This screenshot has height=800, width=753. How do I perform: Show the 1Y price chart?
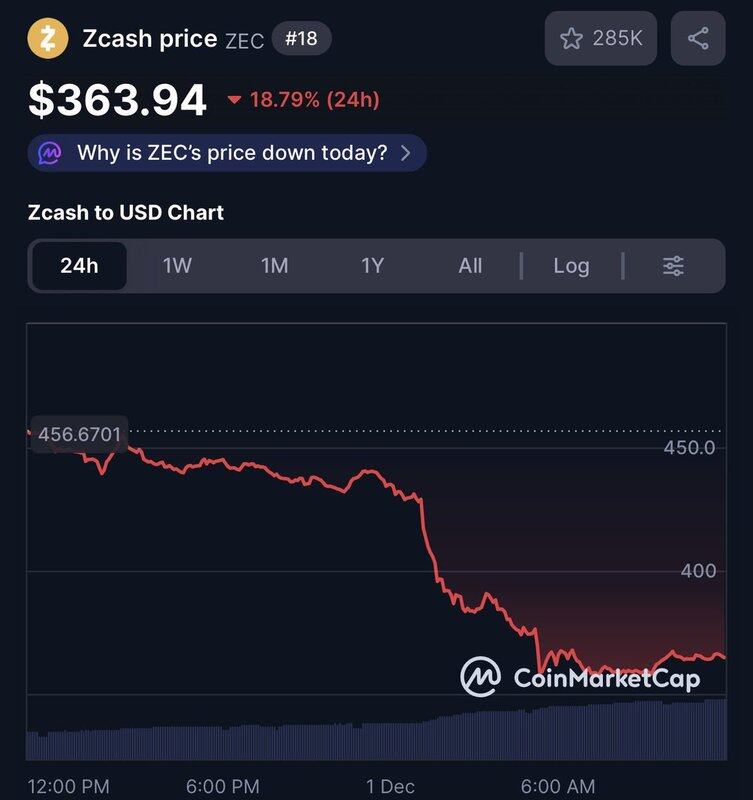click(372, 266)
